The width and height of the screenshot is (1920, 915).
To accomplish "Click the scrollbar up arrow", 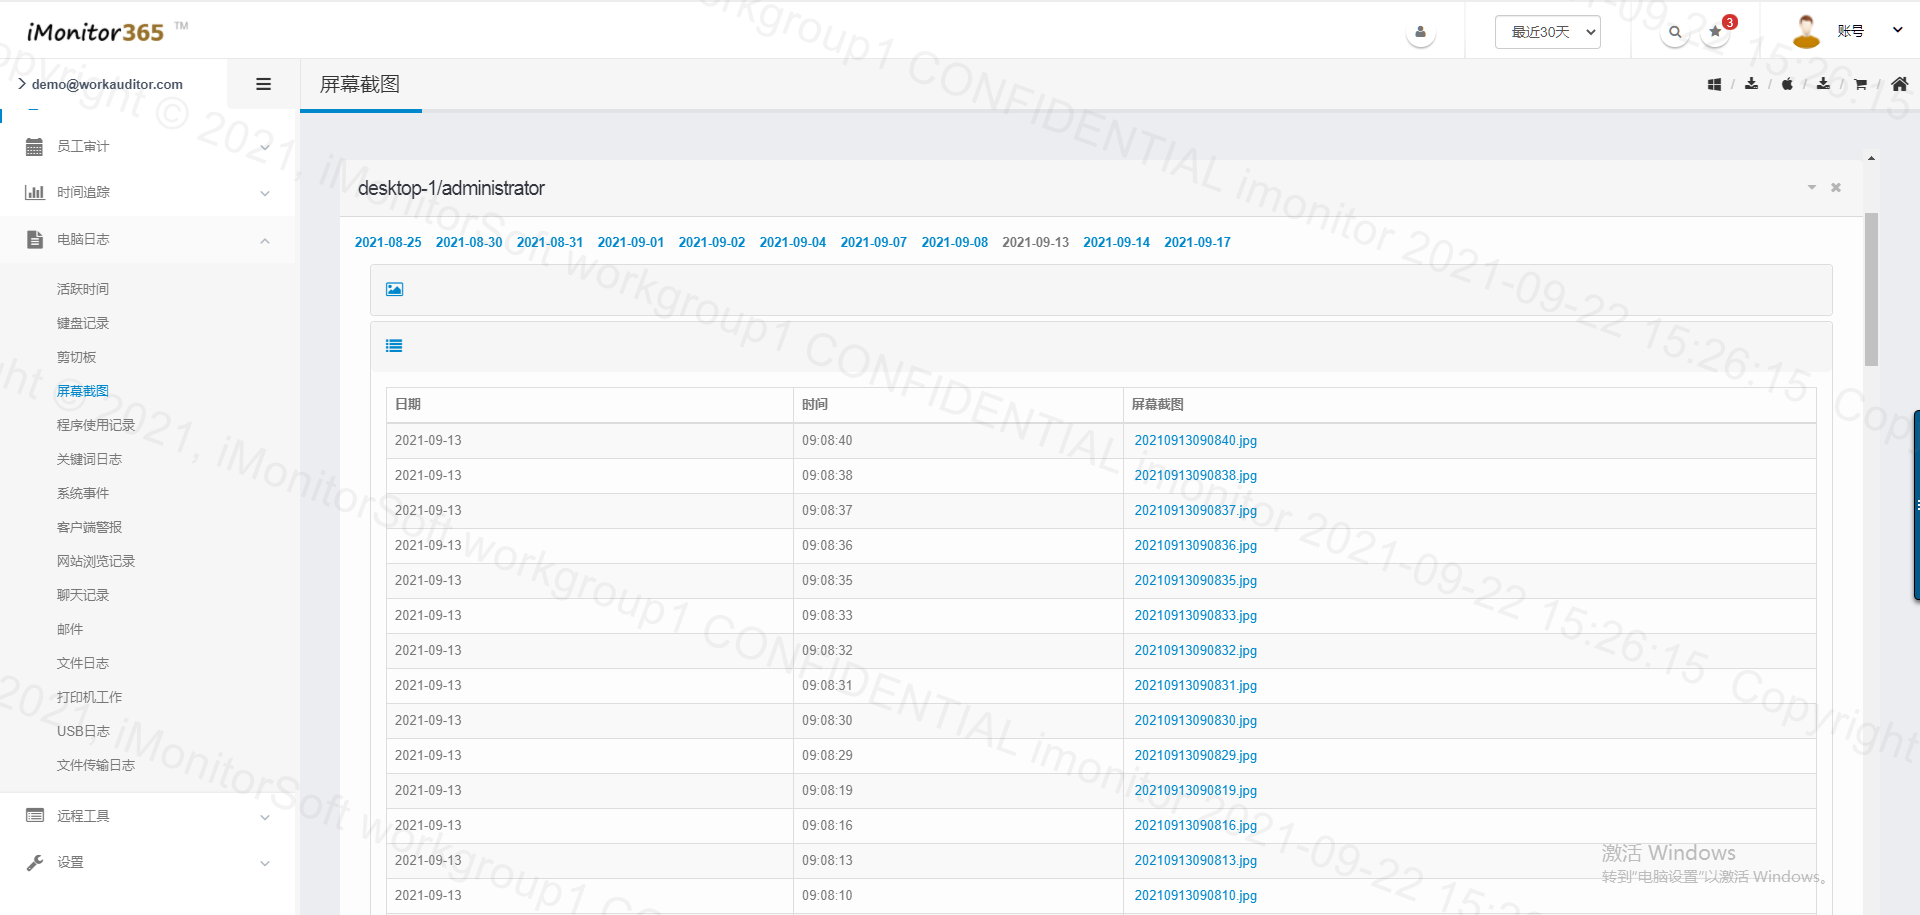I will point(1871,158).
